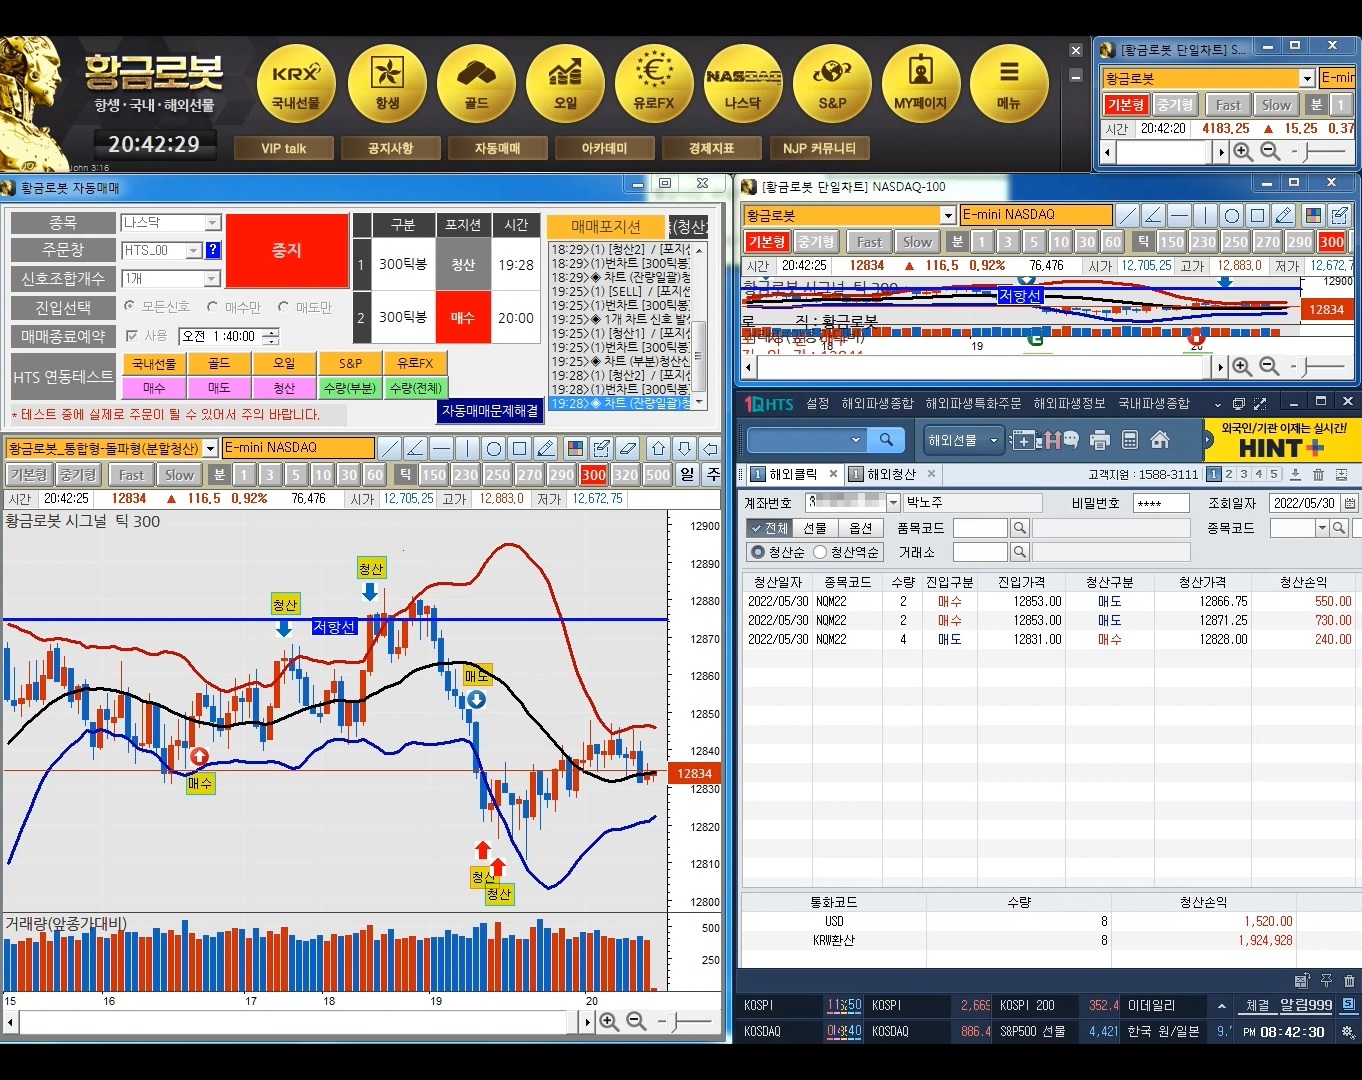Open the 해외파생종합 menu
The width and height of the screenshot is (1362, 1080).
pos(877,403)
